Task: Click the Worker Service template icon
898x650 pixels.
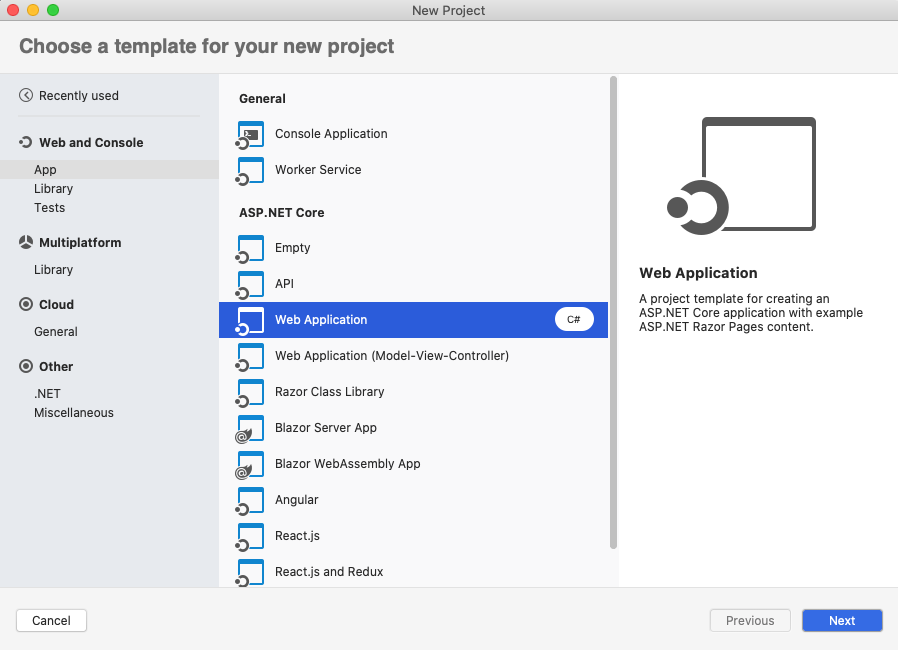Action: coord(249,170)
